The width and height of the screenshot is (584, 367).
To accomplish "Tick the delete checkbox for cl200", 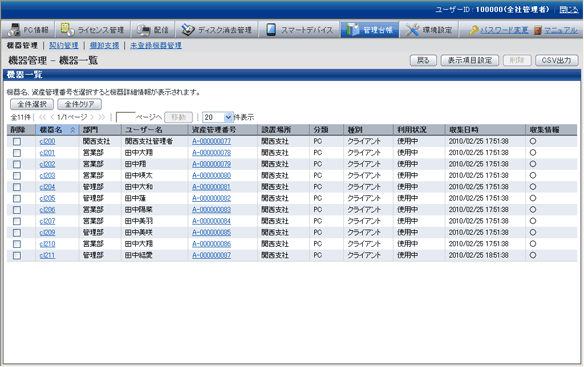I will (x=17, y=142).
